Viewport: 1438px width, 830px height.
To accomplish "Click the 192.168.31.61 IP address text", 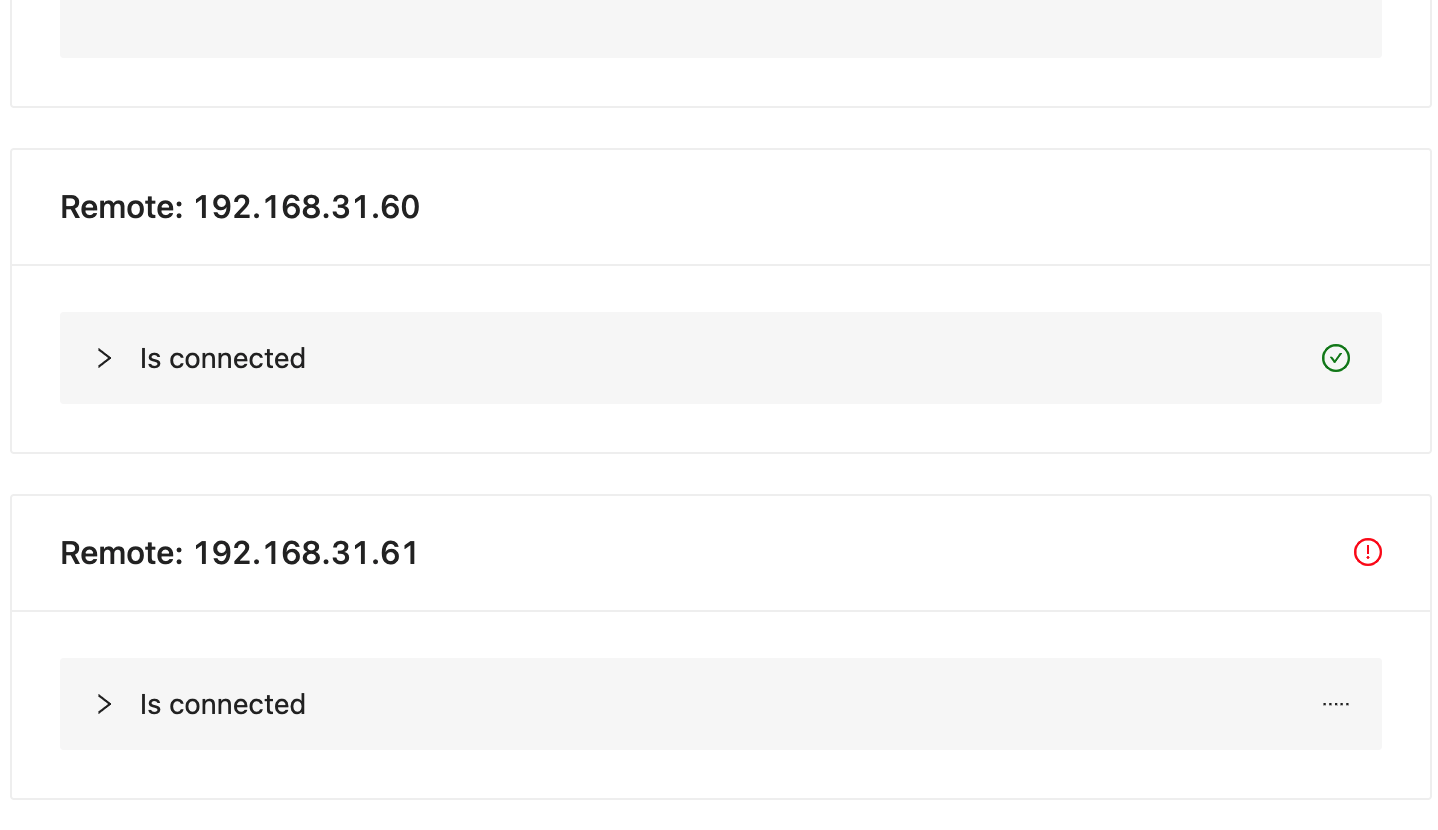I will pos(306,553).
